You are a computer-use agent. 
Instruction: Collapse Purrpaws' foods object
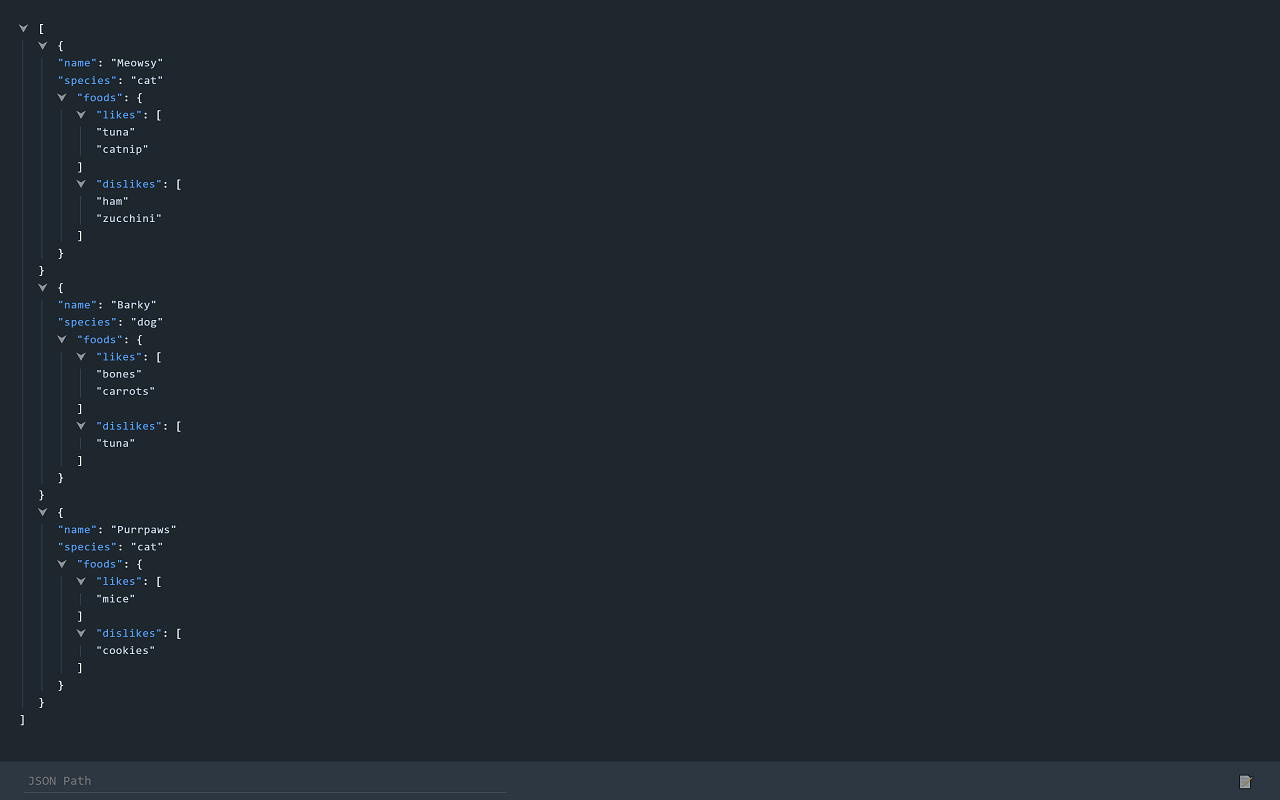tap(62, 564)
